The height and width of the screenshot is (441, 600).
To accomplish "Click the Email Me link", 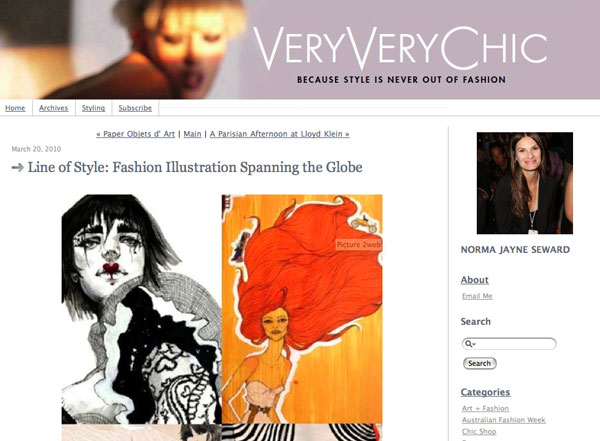I will [x=477, y=296].
